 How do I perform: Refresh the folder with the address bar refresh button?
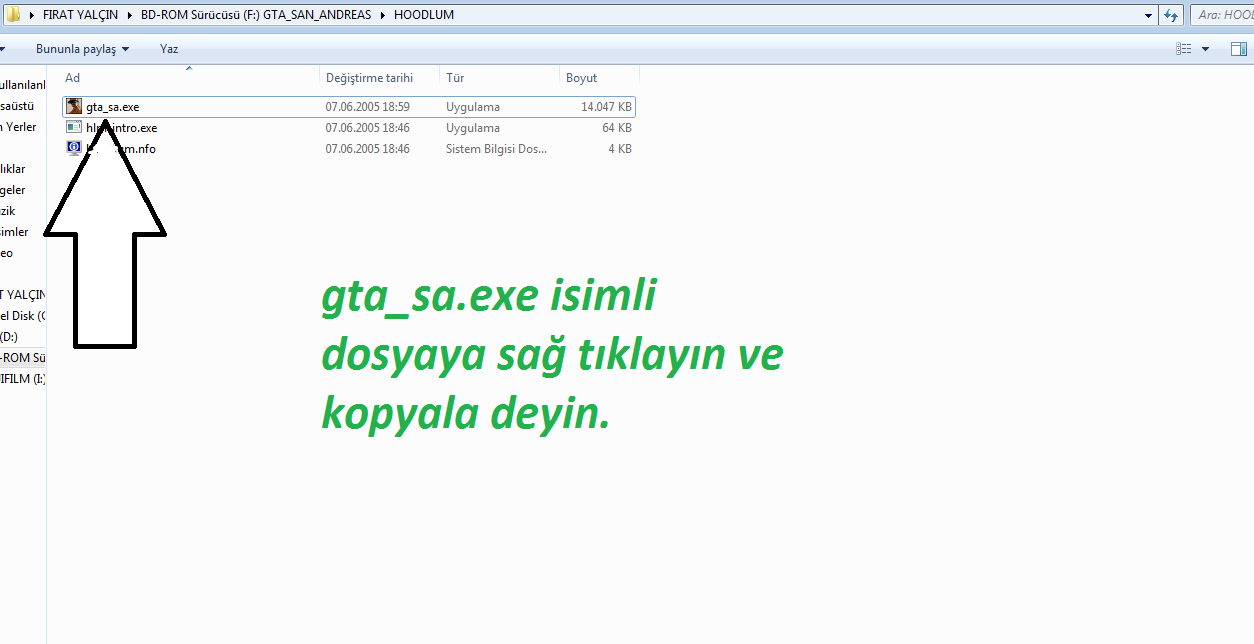[1172, 15]
